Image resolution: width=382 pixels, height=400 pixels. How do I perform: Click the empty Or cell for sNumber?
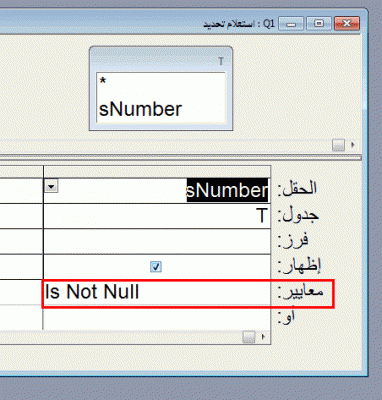[157, 317]
